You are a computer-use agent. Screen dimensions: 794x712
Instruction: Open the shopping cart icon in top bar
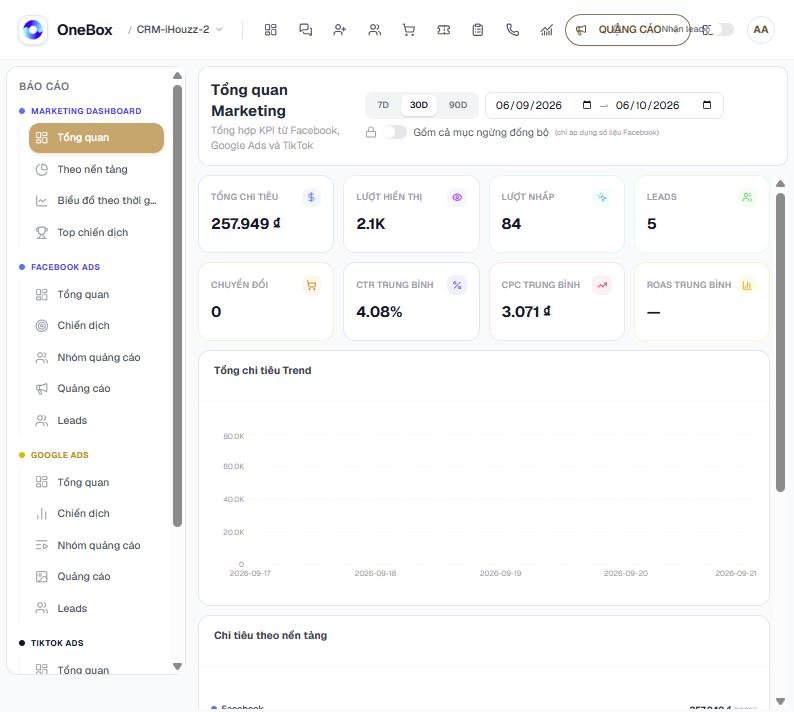[409, 30]
